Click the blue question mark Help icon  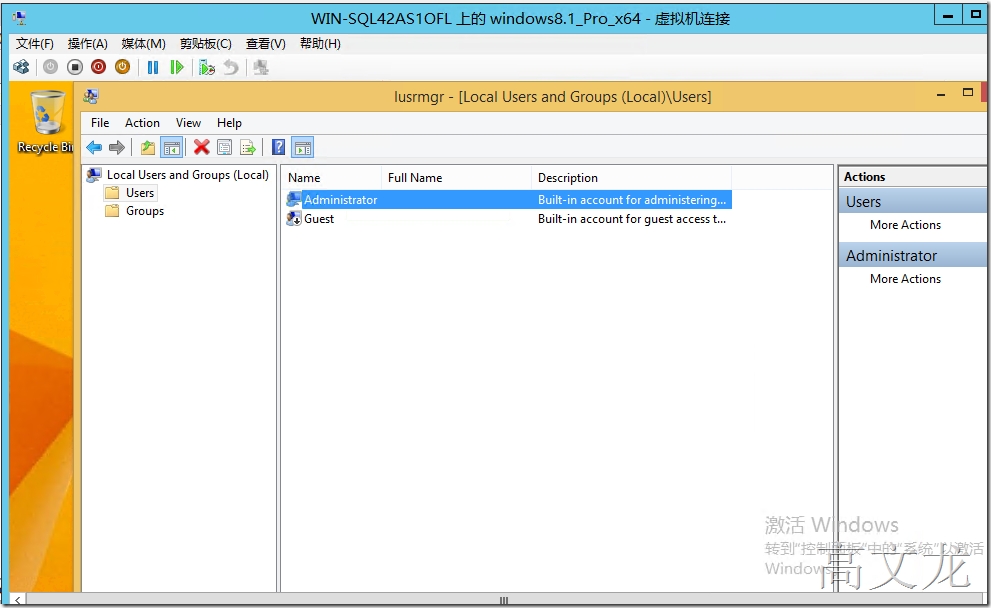278,147
